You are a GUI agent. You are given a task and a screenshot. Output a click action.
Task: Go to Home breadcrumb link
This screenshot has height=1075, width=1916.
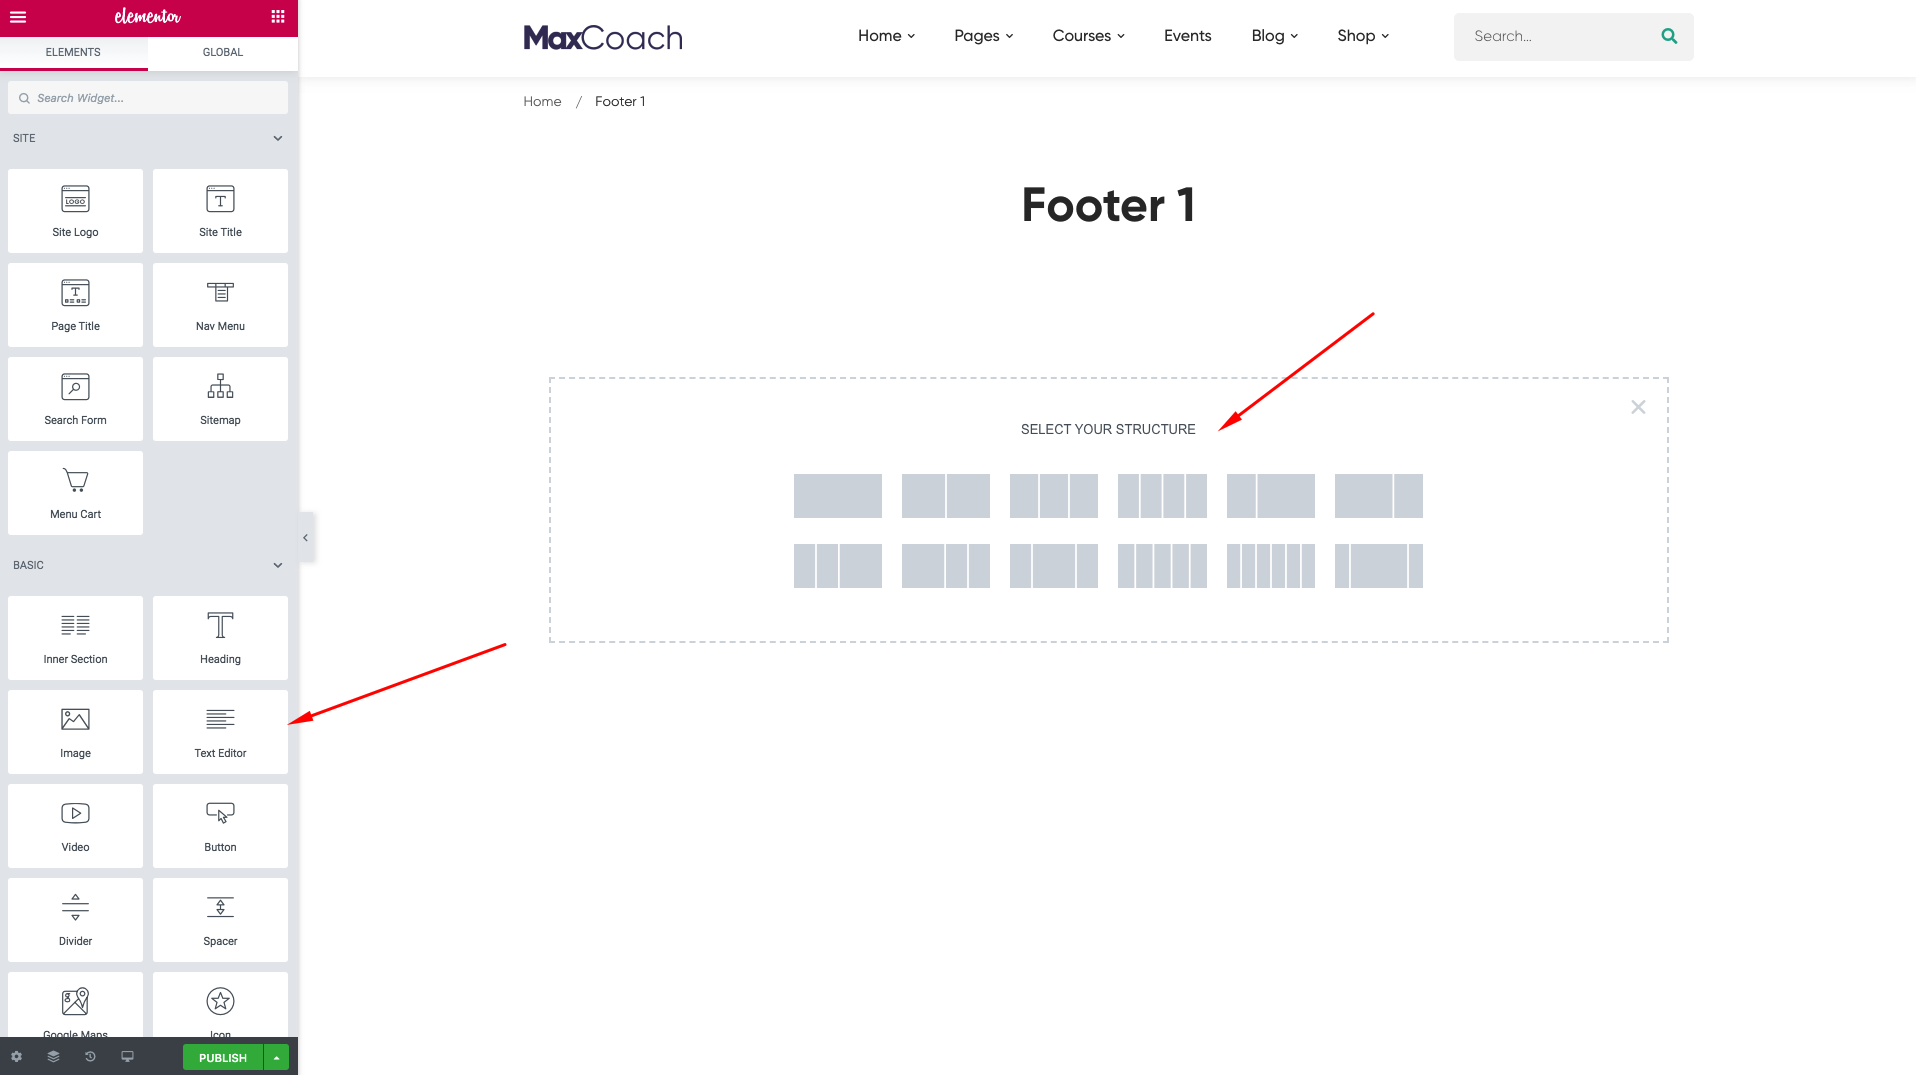[x=542, y=101]
